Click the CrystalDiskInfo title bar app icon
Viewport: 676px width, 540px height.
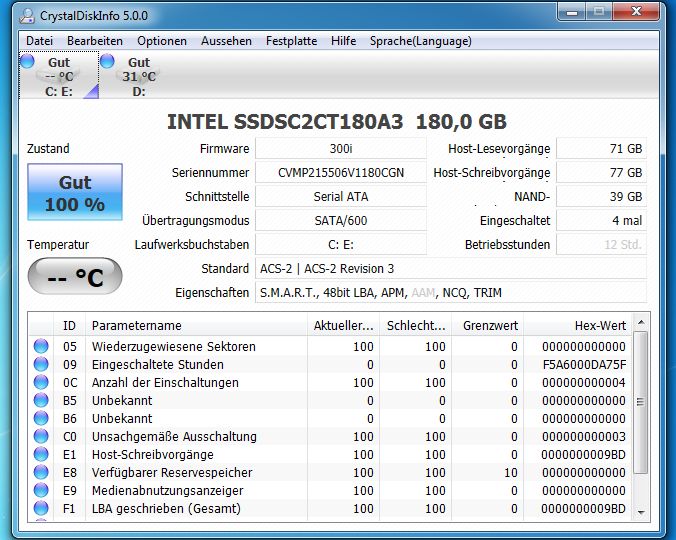coord(27,16)
